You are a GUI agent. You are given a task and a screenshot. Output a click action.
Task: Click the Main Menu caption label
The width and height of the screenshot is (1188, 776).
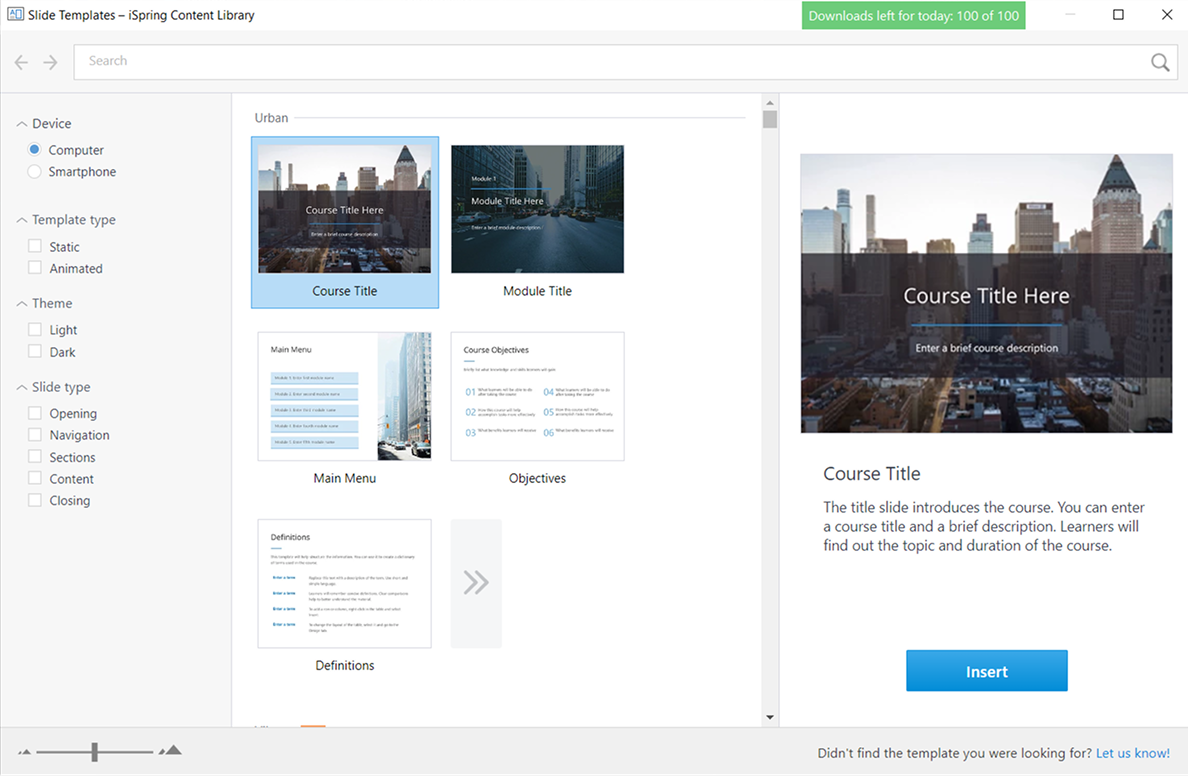[x=345, y=478]
